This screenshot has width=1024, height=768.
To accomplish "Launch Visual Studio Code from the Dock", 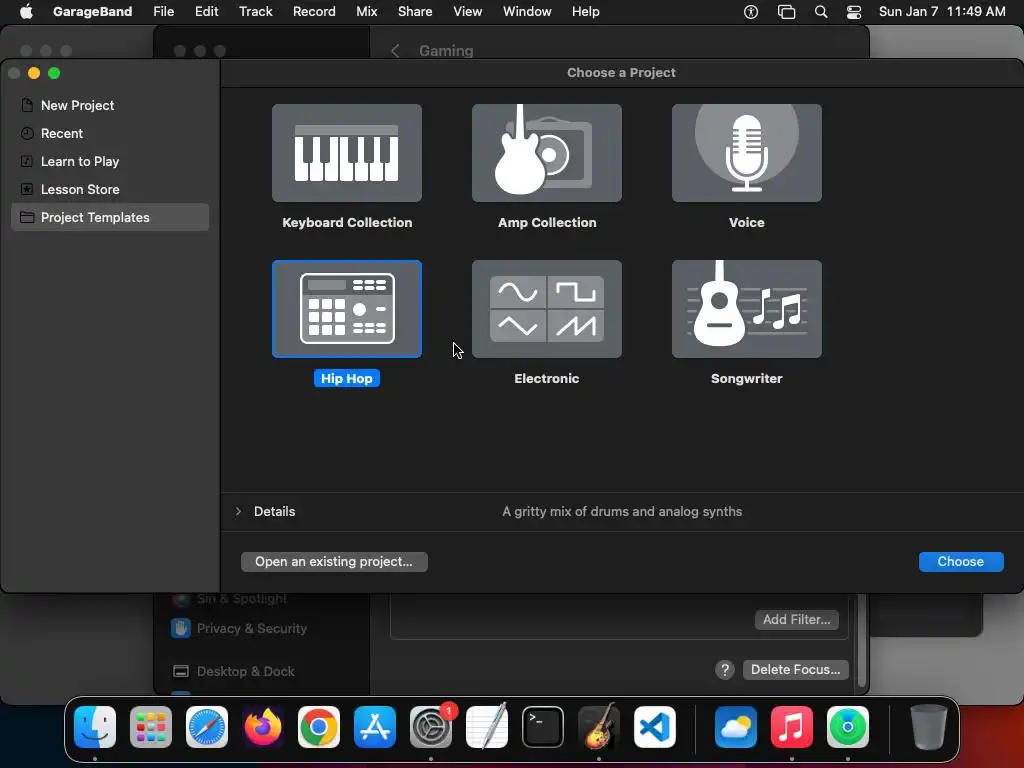I will point(655,727).
